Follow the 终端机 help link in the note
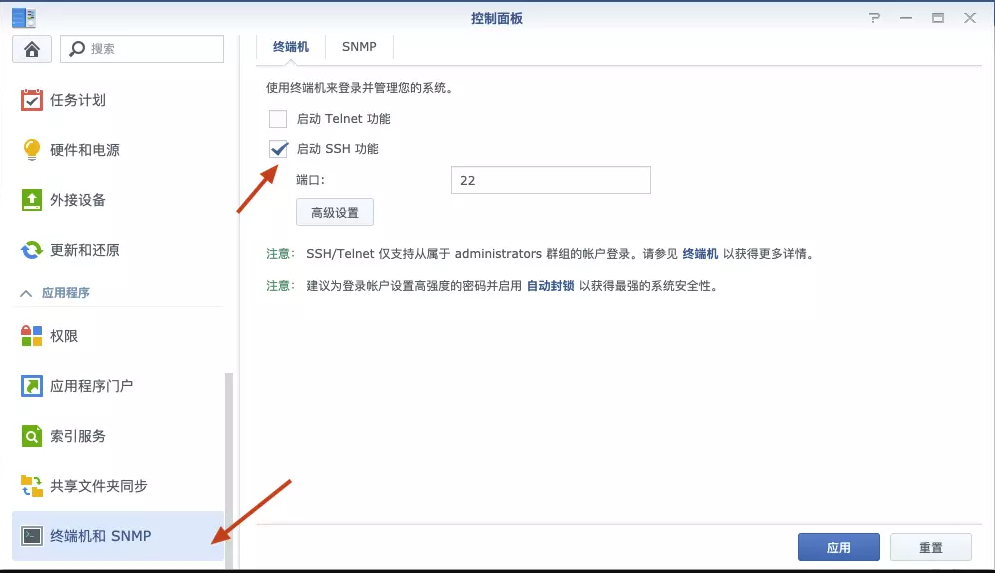The width and height of the screenshot is (995, 573). coord(700,254)
